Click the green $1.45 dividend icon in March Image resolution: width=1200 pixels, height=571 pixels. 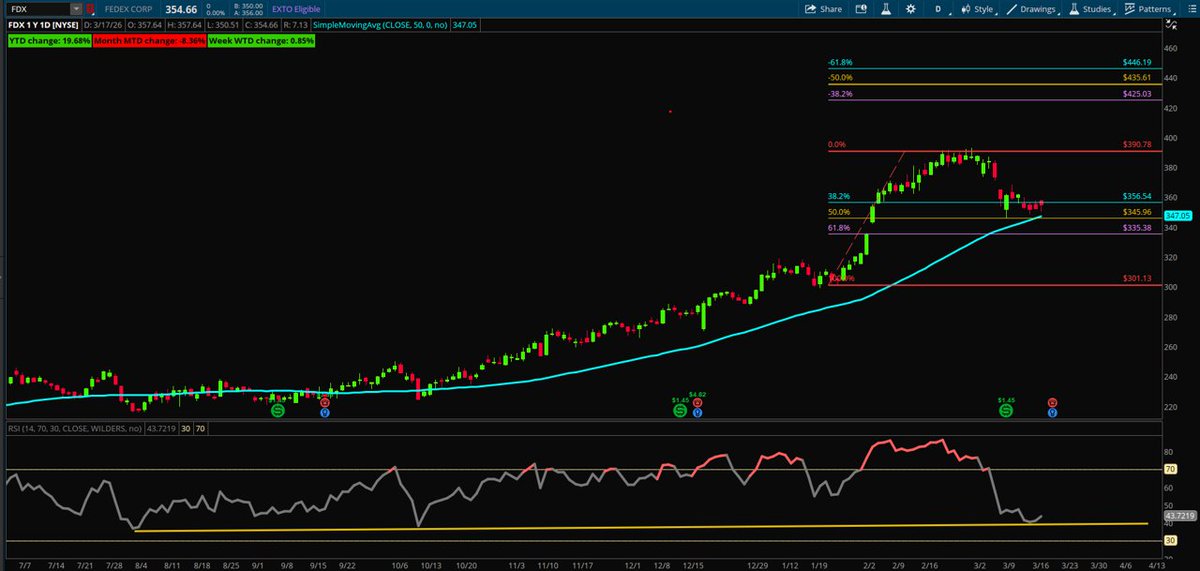[x=1005, y=410]
